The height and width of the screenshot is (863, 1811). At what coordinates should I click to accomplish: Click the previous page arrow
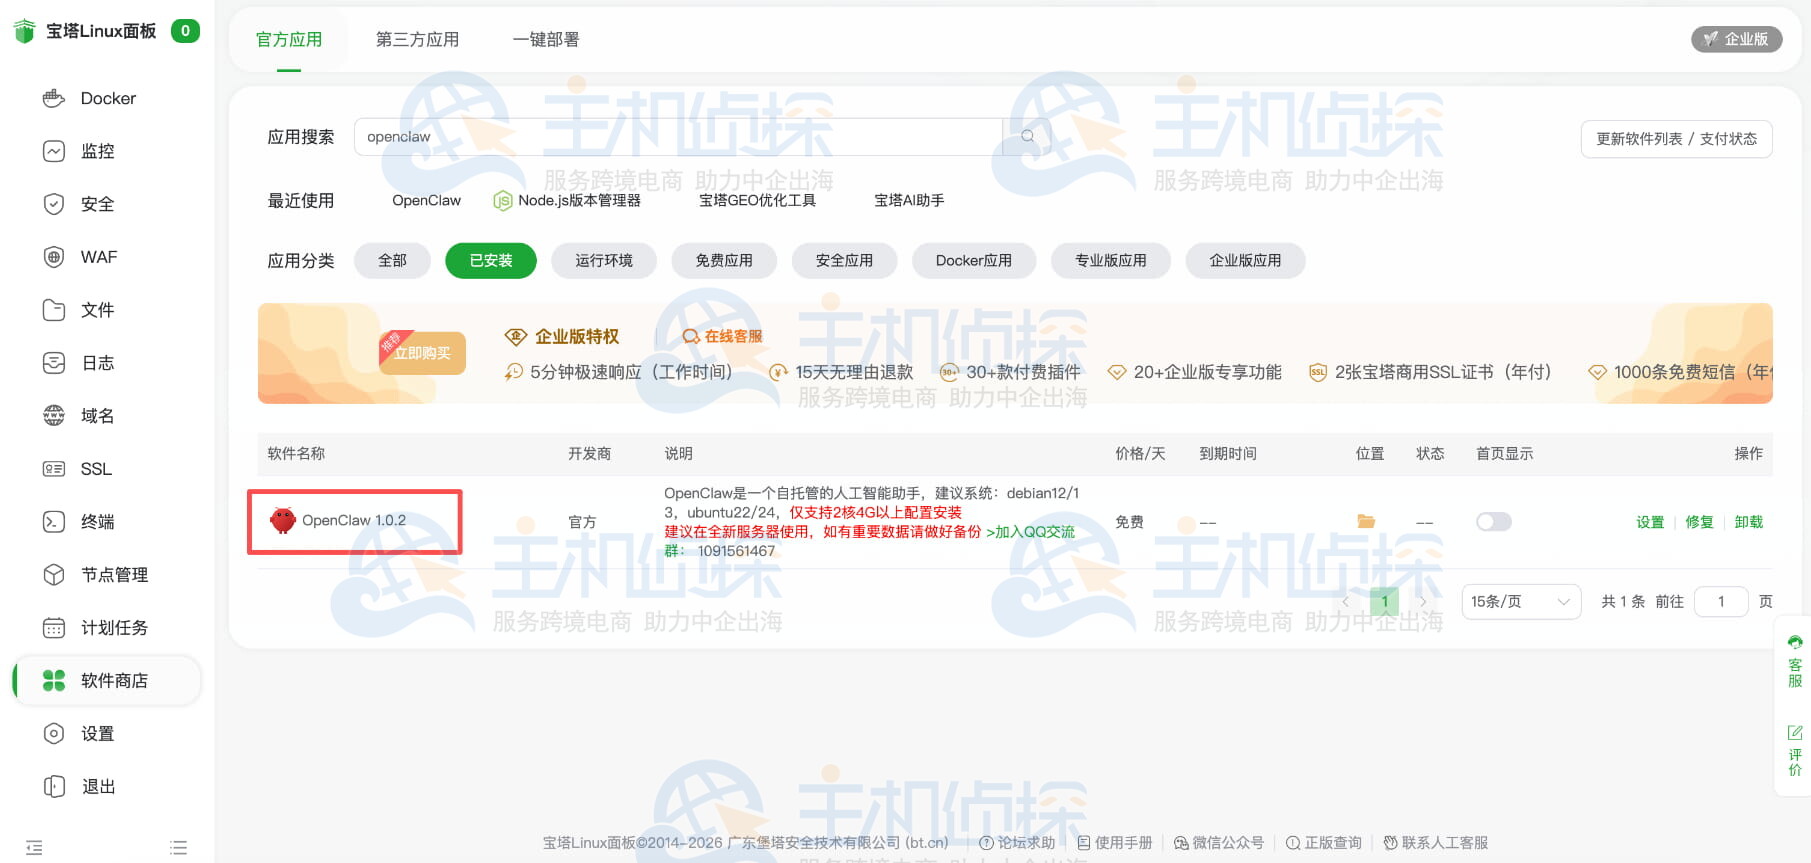point(1346,602)
